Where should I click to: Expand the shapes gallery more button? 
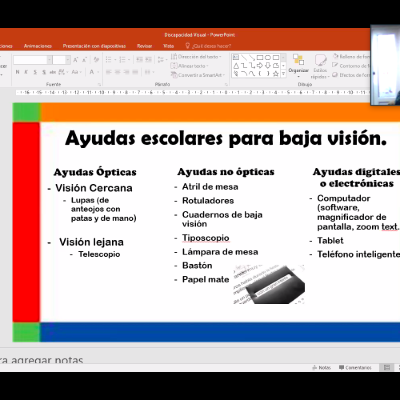point(283,74)
